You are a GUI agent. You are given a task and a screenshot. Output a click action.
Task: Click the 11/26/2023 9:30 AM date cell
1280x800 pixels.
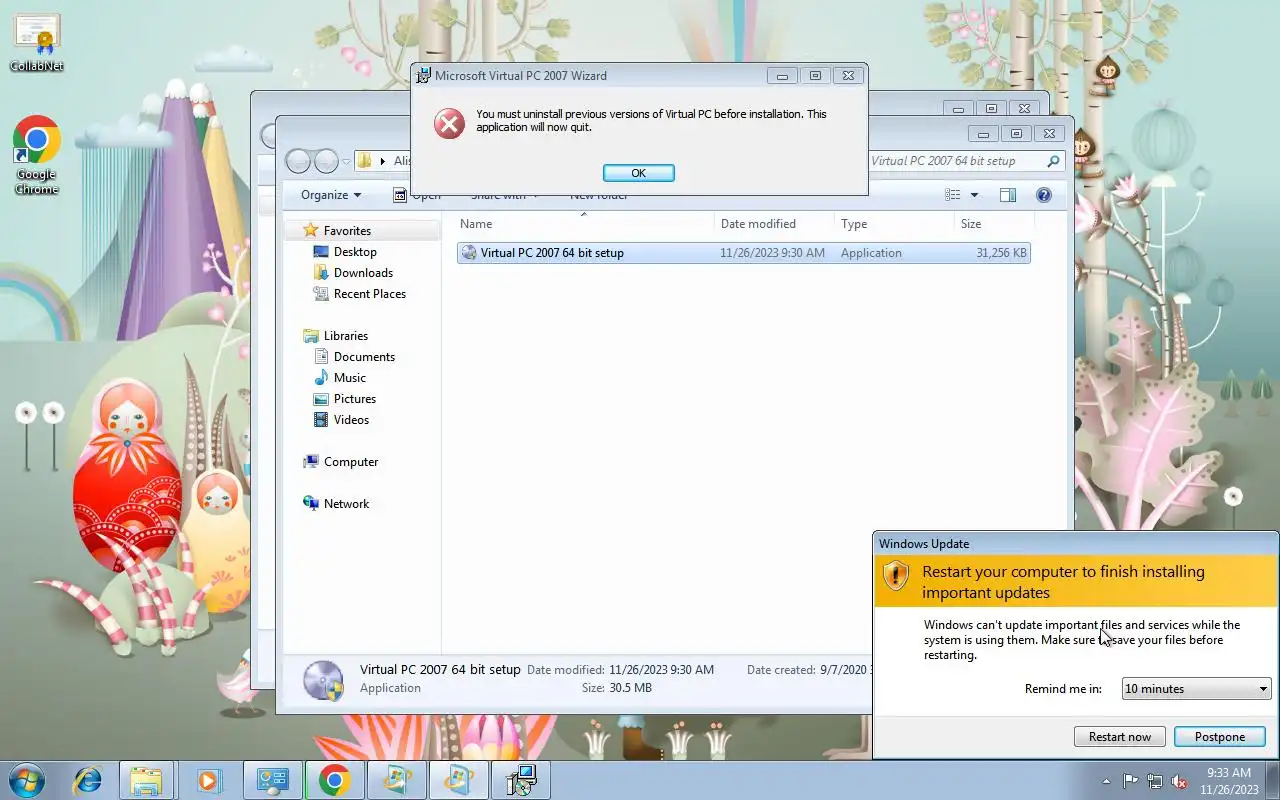coord(772,253)
